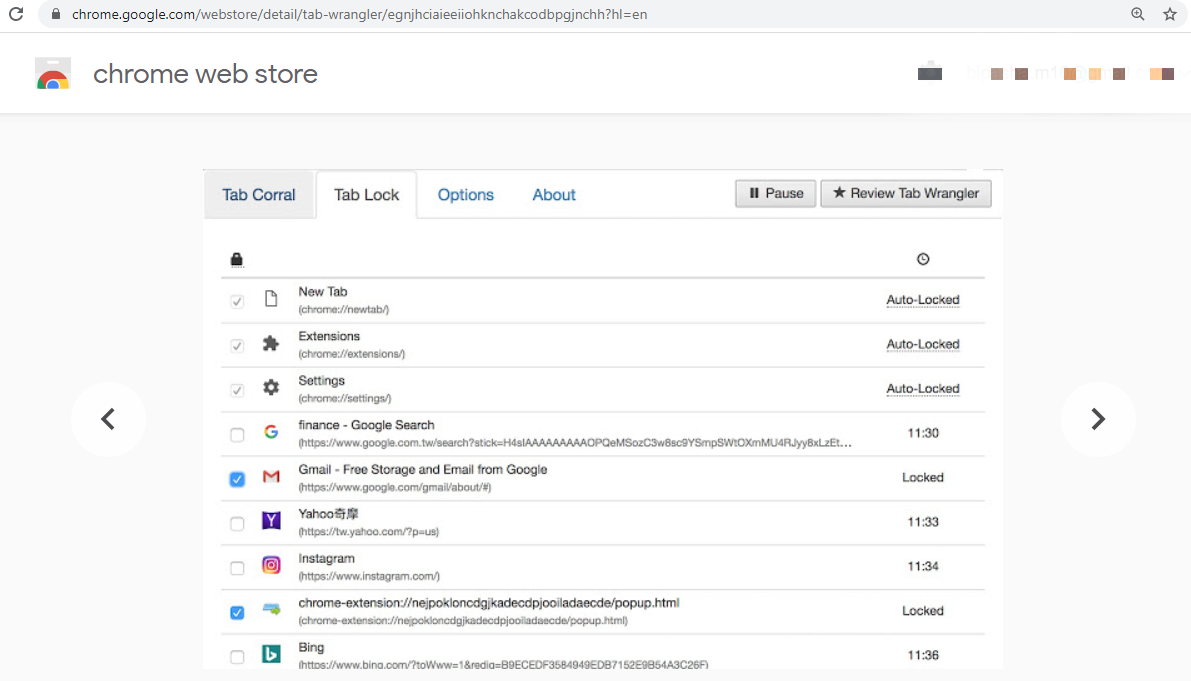
Task: Click the lock icon column header
Action: [237, 259]
